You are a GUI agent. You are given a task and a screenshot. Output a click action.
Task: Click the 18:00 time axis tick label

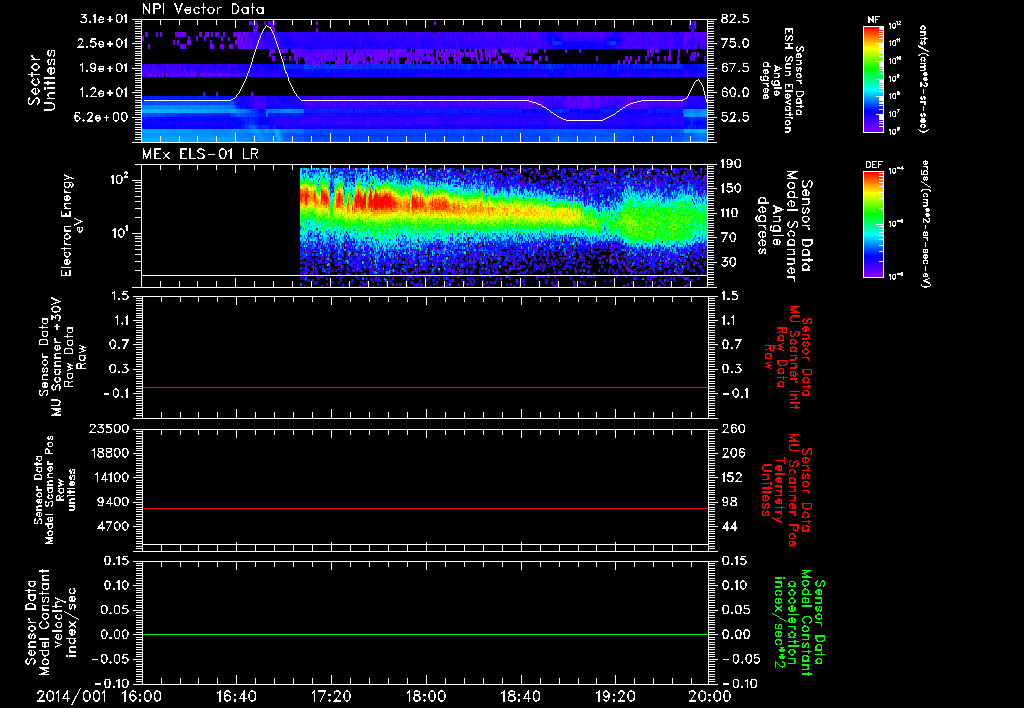(x=426, y=696)
